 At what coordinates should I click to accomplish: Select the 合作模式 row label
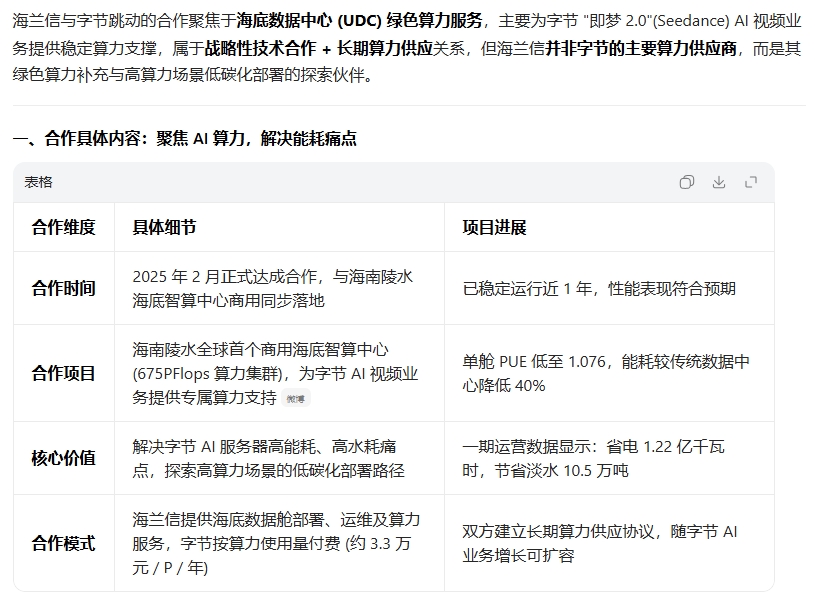tap(63, 543)
